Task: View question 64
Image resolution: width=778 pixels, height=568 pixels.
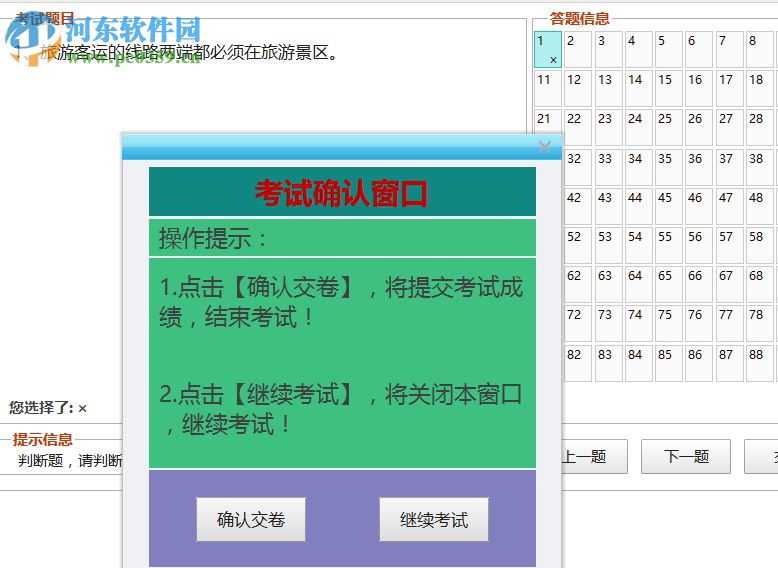Action: tap(639, 285)
